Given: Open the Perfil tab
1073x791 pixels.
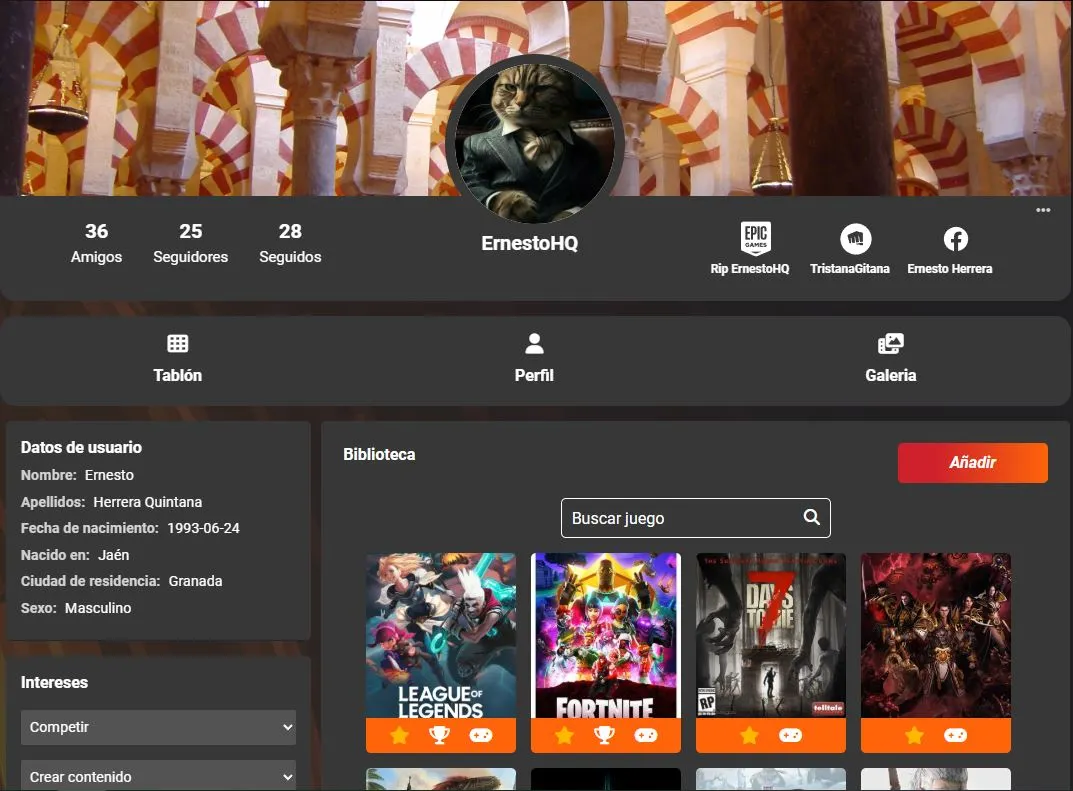Looking at the screenshot, I should point(534,359).
